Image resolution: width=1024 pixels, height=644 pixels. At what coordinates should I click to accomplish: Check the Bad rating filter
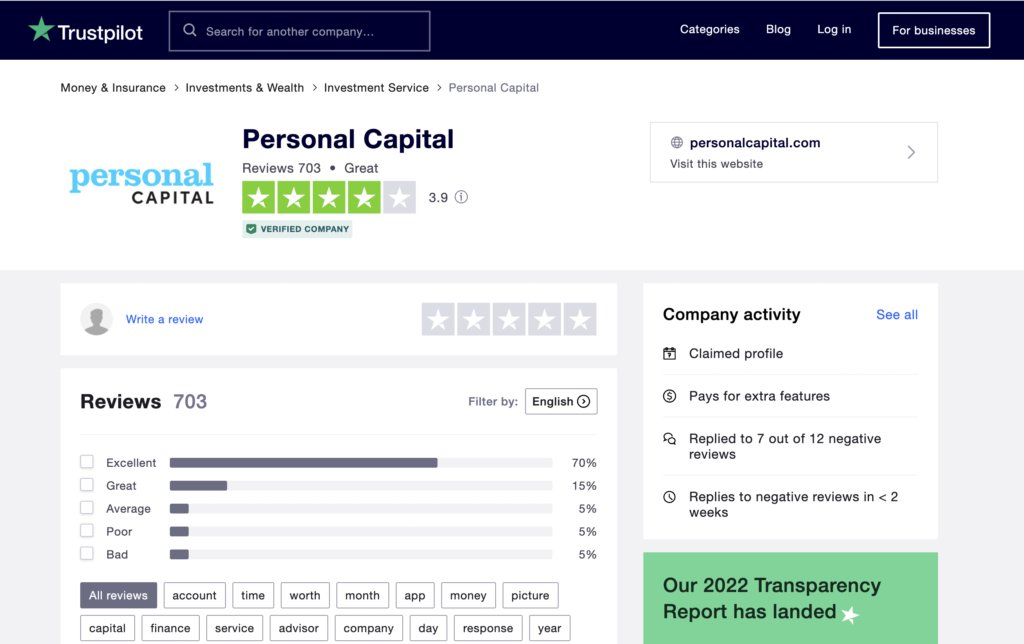click(x=87, y=553)
